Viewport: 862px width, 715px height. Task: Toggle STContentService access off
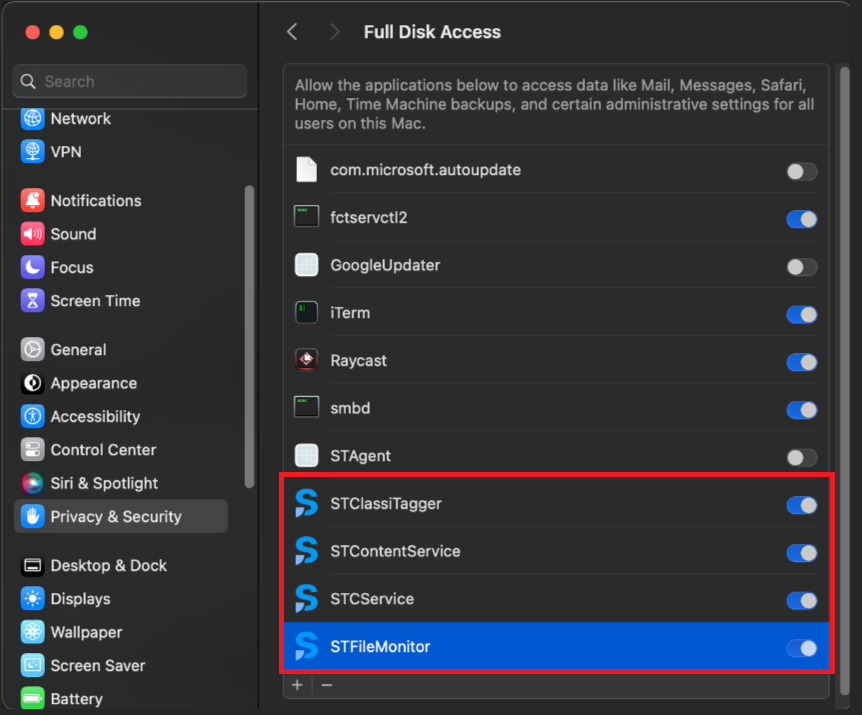point(802,553)
